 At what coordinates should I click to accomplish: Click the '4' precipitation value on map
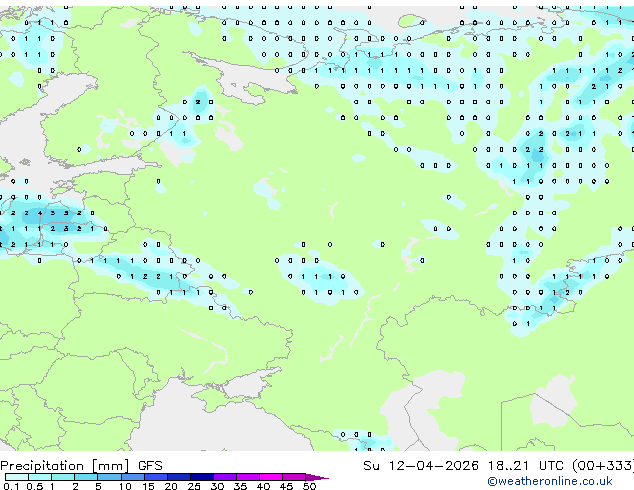(x=40, y=213)
